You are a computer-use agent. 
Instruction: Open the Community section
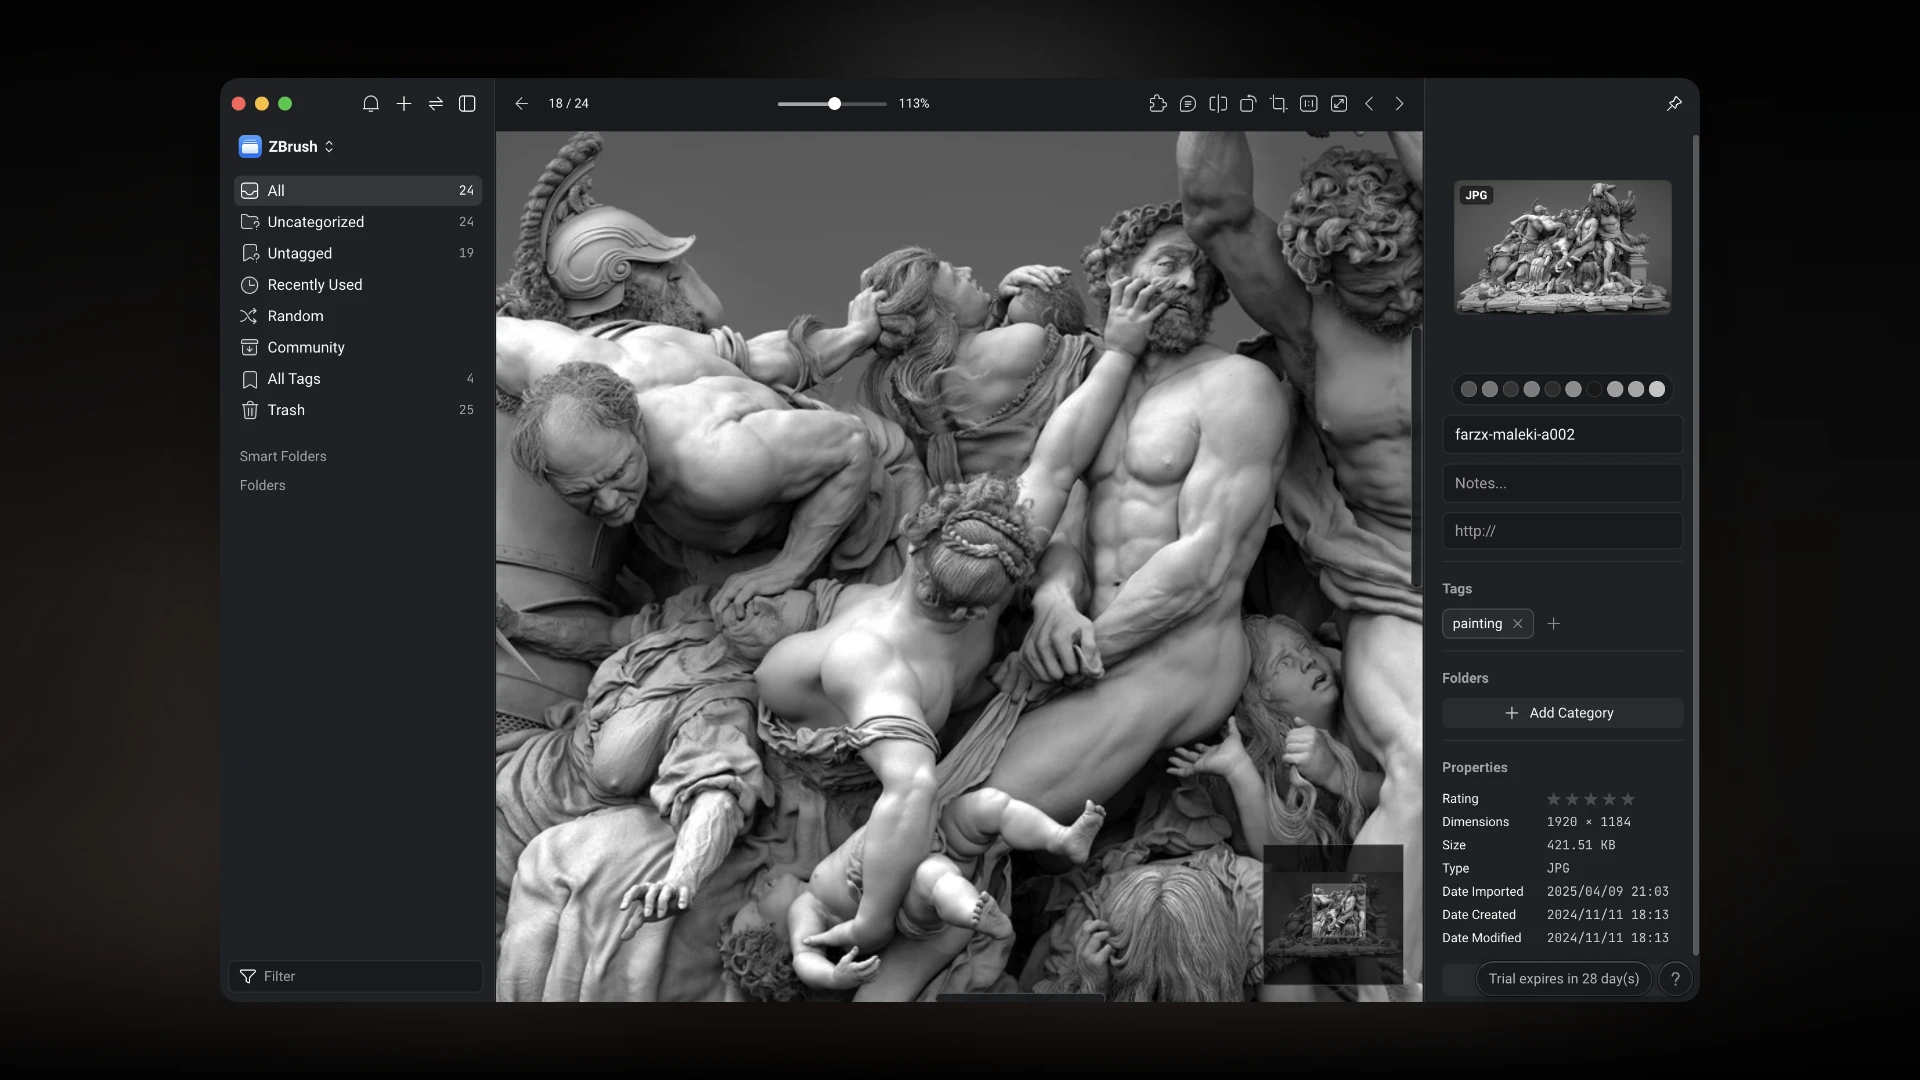358,347
